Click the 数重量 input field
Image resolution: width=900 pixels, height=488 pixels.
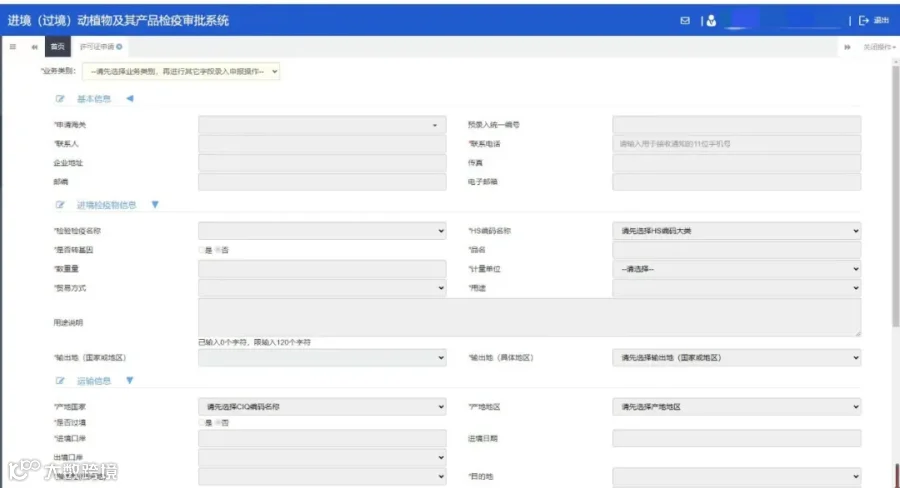pos(322,269)
